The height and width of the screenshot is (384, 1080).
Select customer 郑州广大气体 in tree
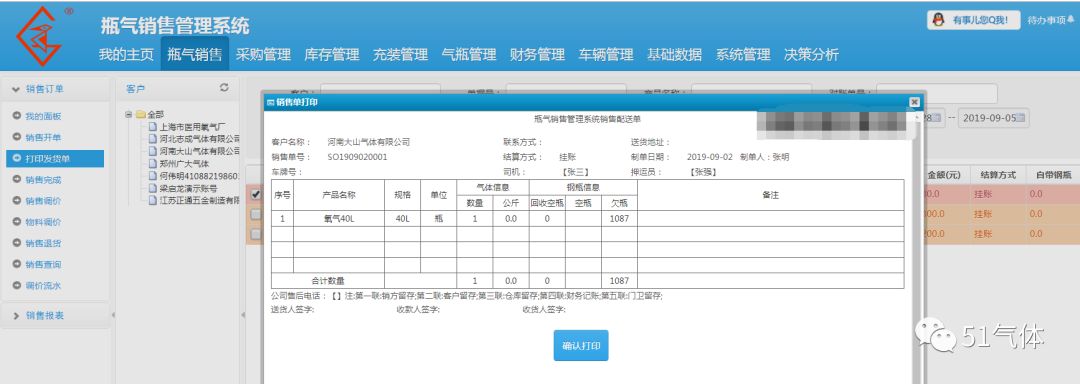pyautogui.click(x=184, y=164)
